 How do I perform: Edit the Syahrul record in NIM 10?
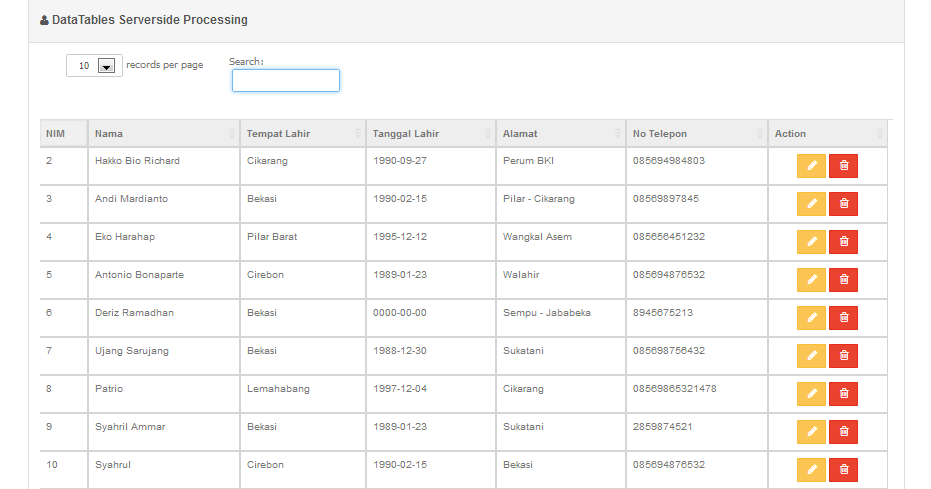coord(811,469)
